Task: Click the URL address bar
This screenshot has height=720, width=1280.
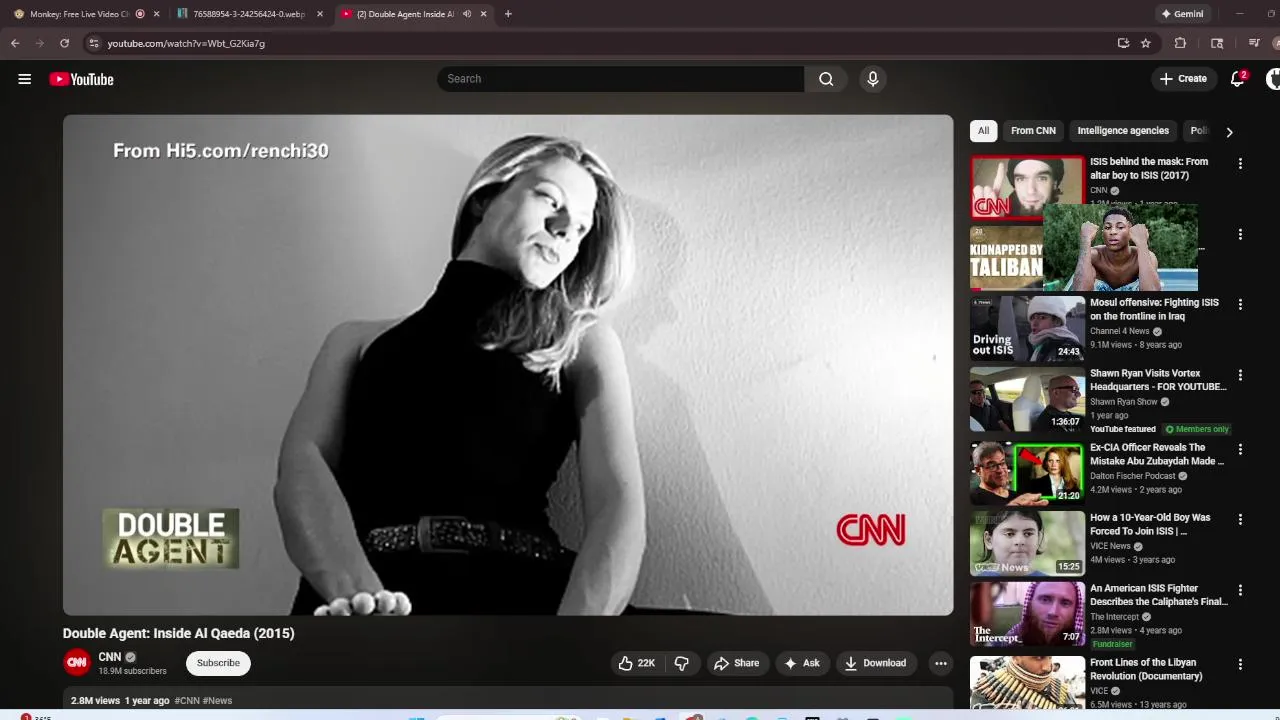Action: click(600, 43)
